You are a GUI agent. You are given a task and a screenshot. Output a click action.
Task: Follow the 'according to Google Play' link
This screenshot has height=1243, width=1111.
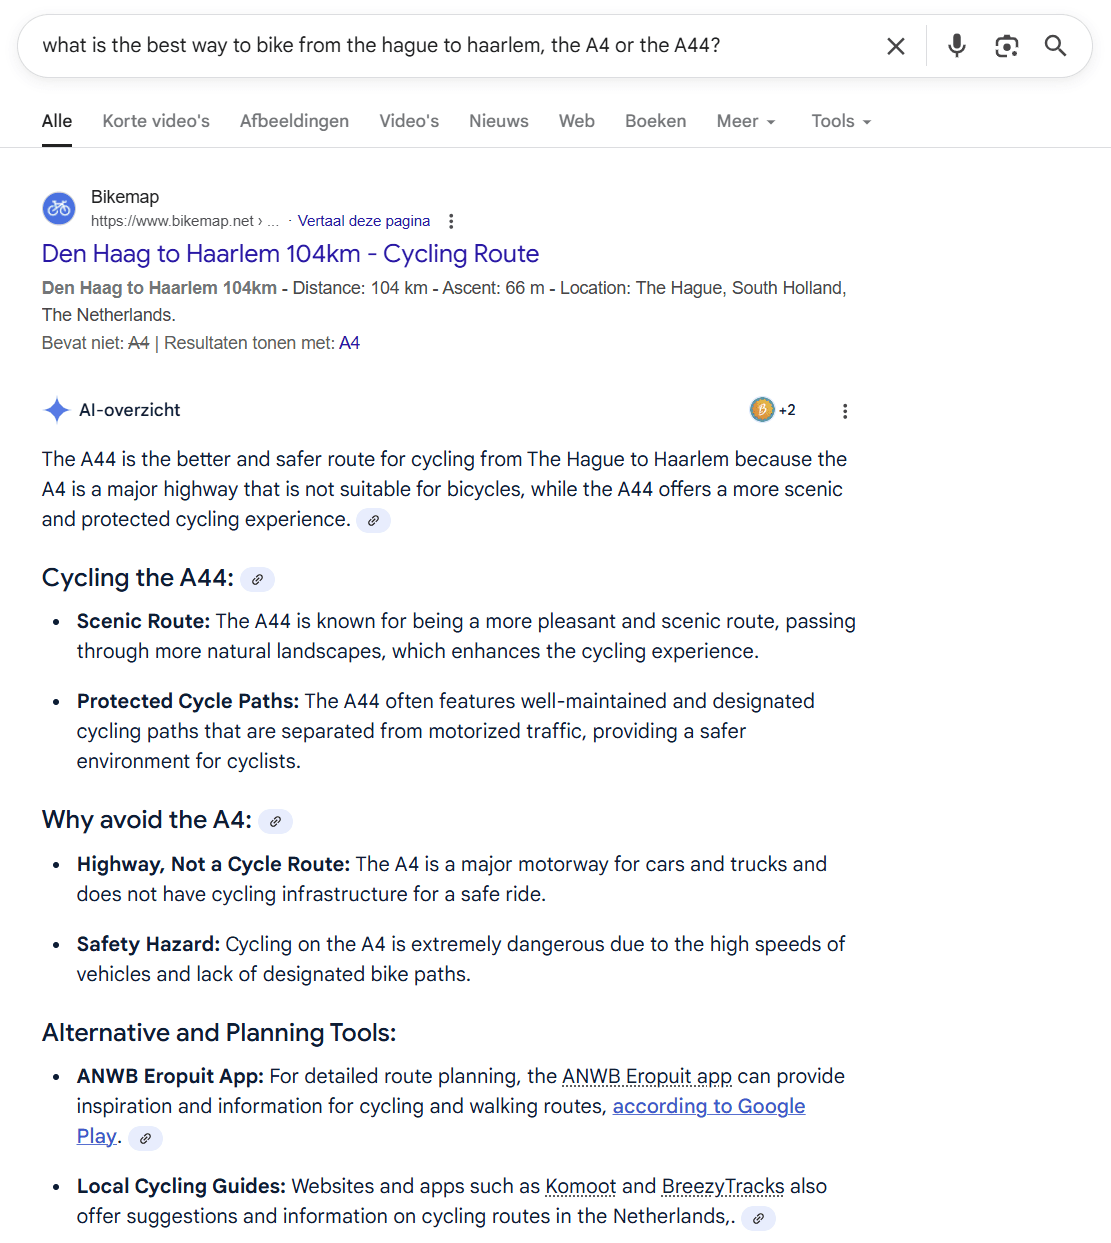[708, 1106]
